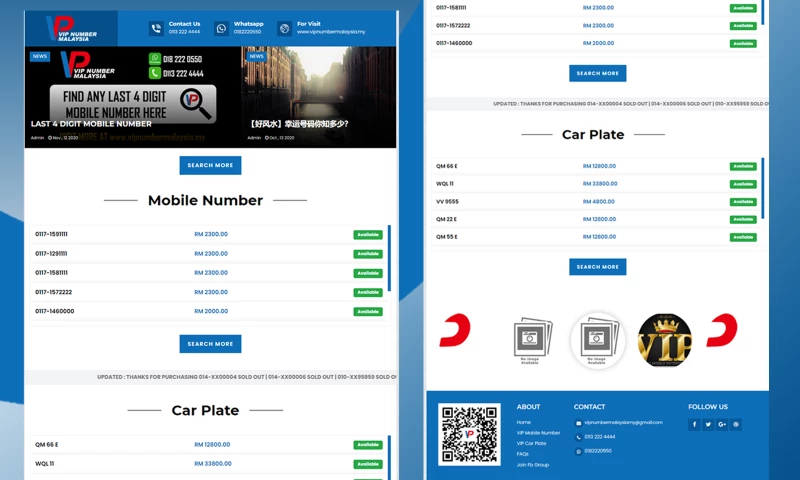
Task: Click the Join Fb Group footer link
Action: [532, 465]
